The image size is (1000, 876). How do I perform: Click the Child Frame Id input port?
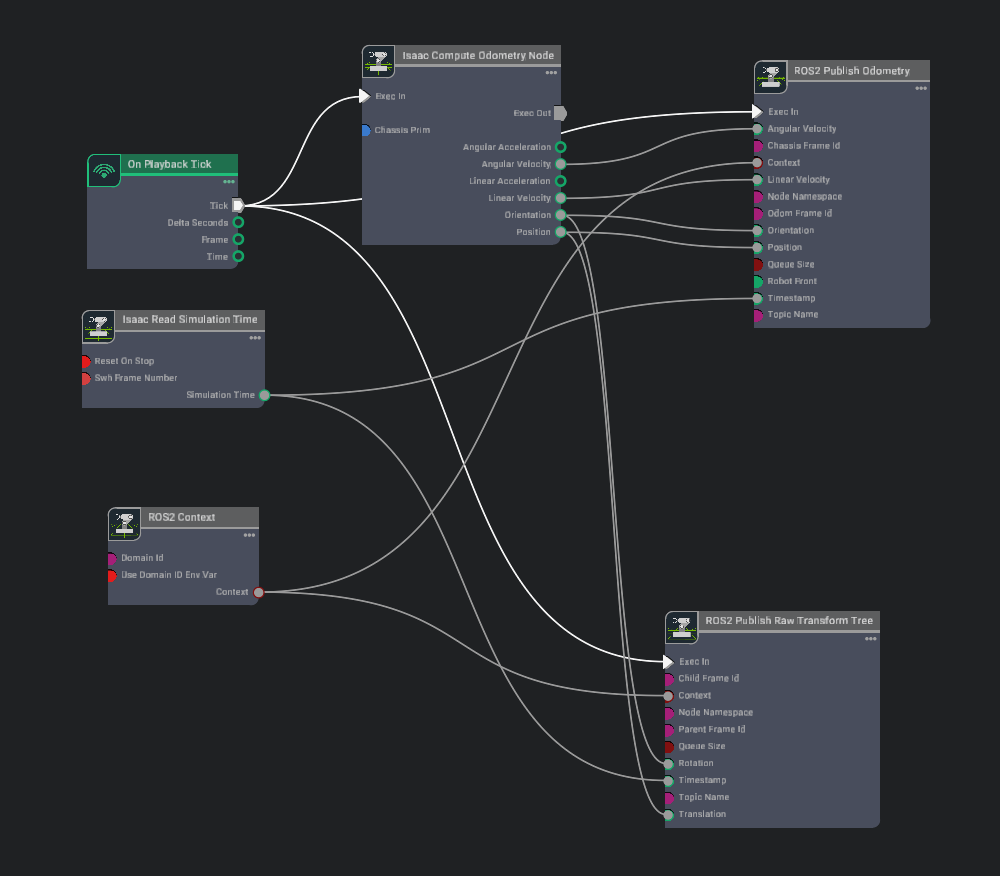pos(669,679)
